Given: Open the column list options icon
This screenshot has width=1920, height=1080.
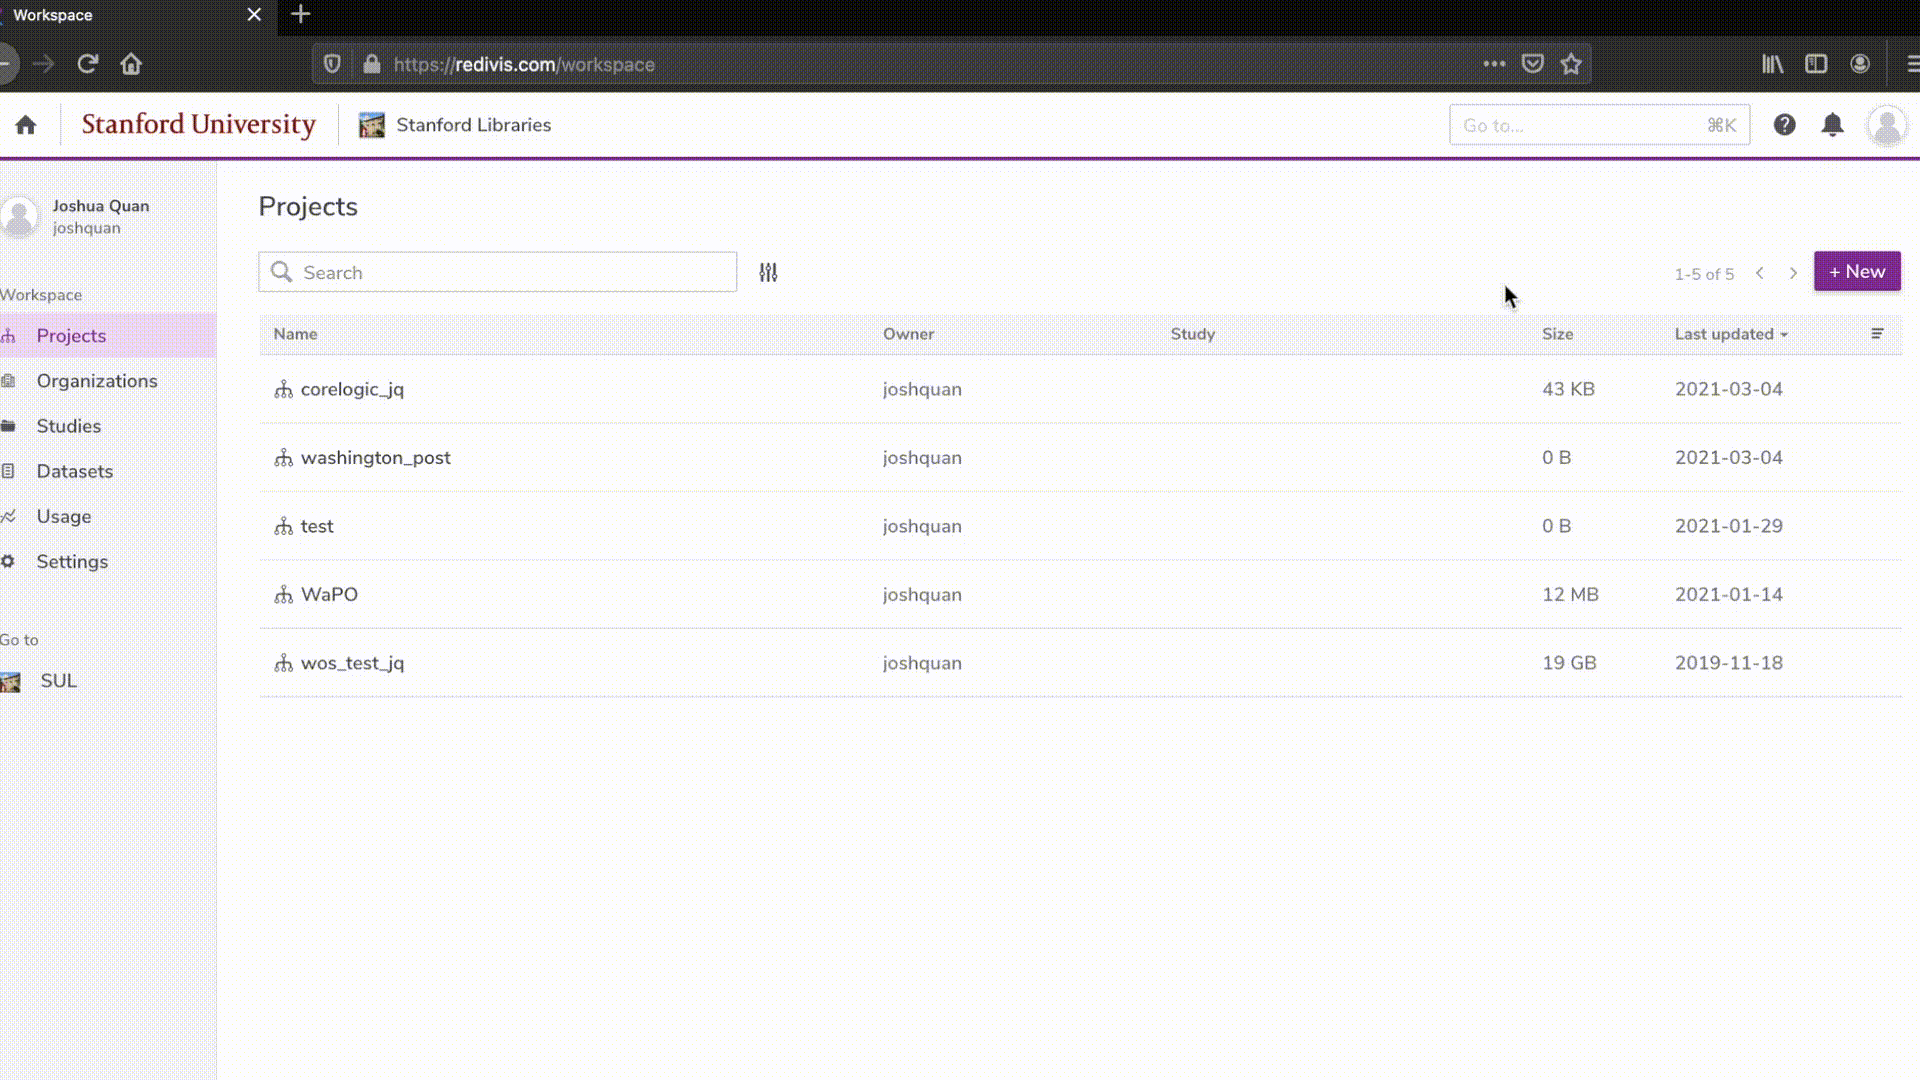Looking at the screenshot, I should [1877, 334].
